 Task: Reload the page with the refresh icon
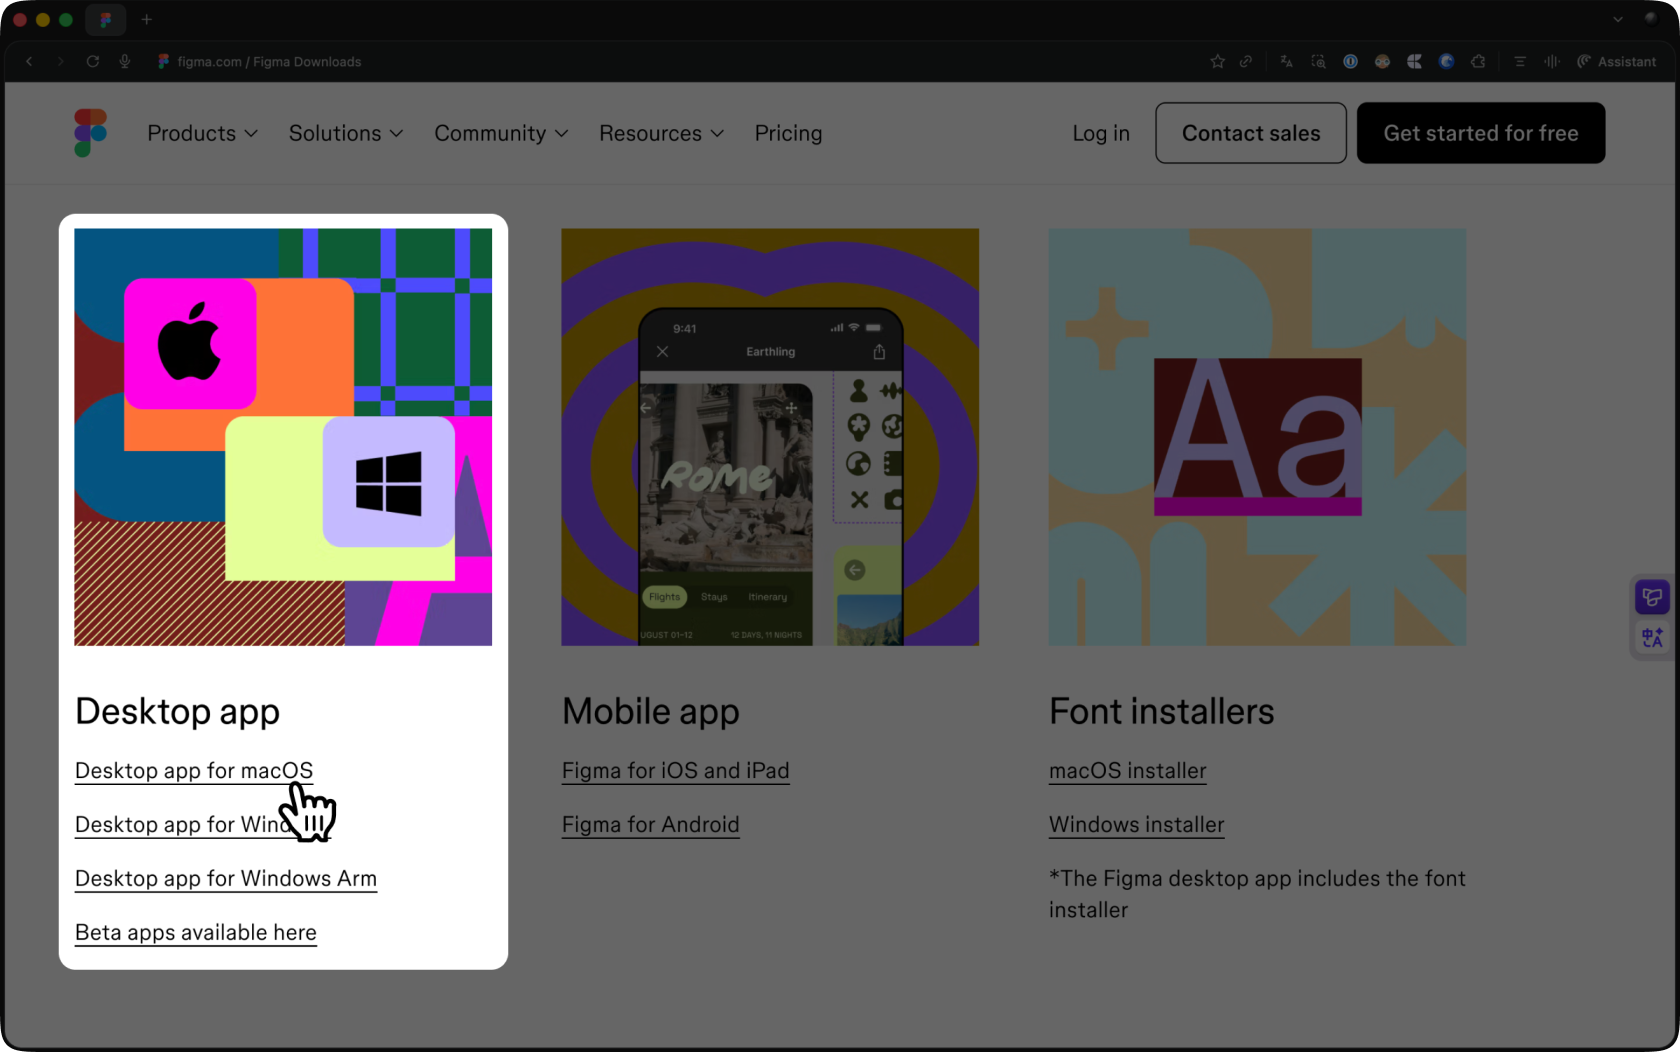[x=93, y=62]
